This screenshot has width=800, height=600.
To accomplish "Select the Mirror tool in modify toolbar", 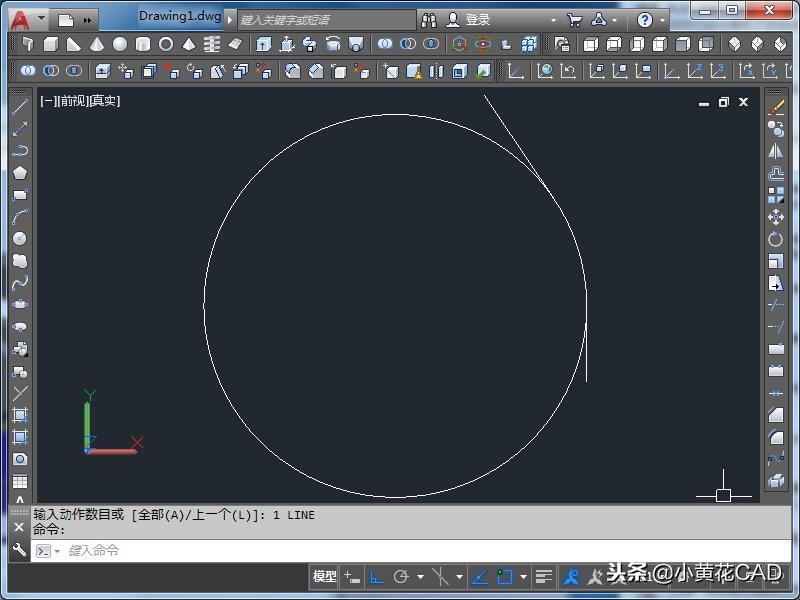I will [x=776, y=152].
